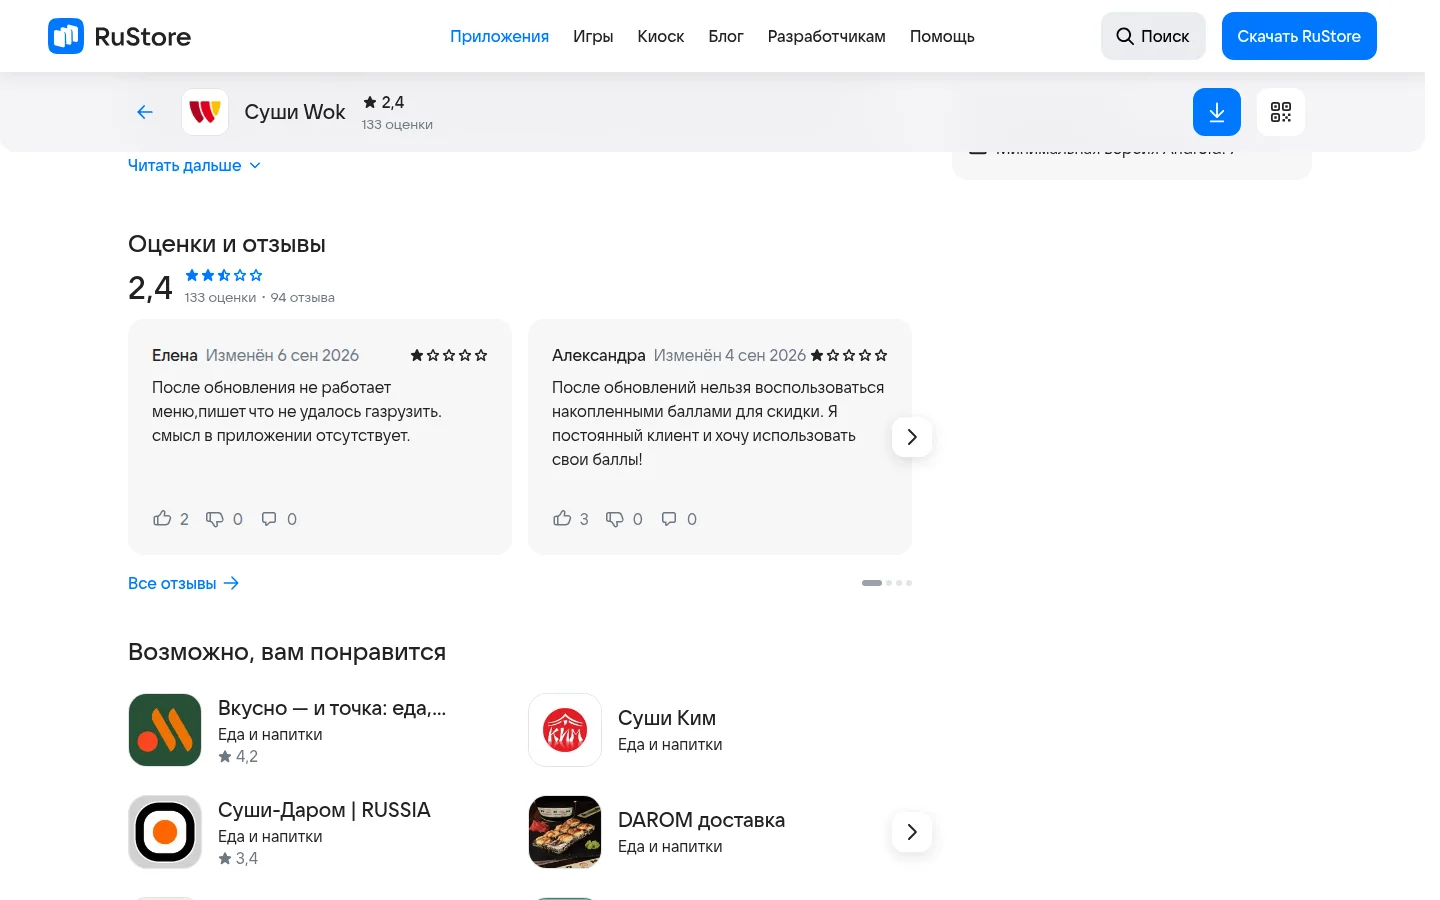This screenshot has height=900, width=1440.
Task: Open the Игры tab
Action: pyautogui.click(x=593, y=36)
